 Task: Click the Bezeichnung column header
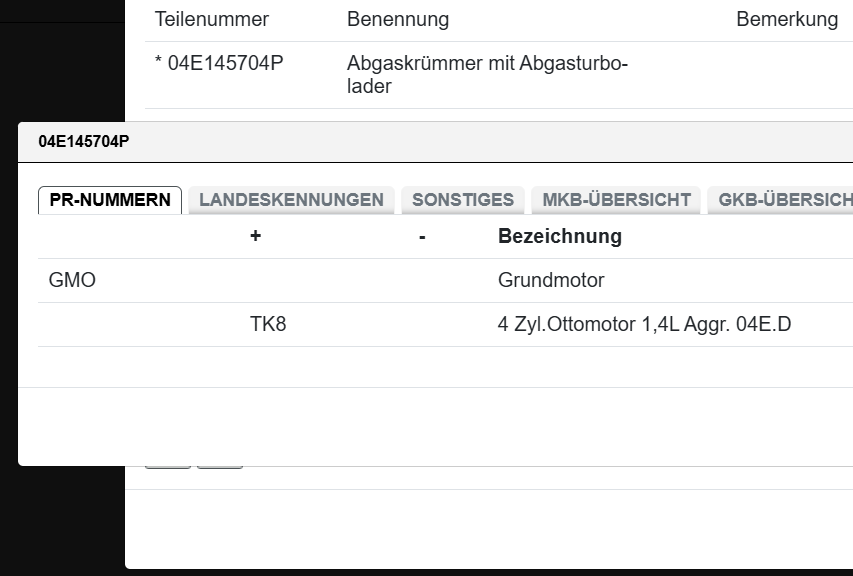559,236
